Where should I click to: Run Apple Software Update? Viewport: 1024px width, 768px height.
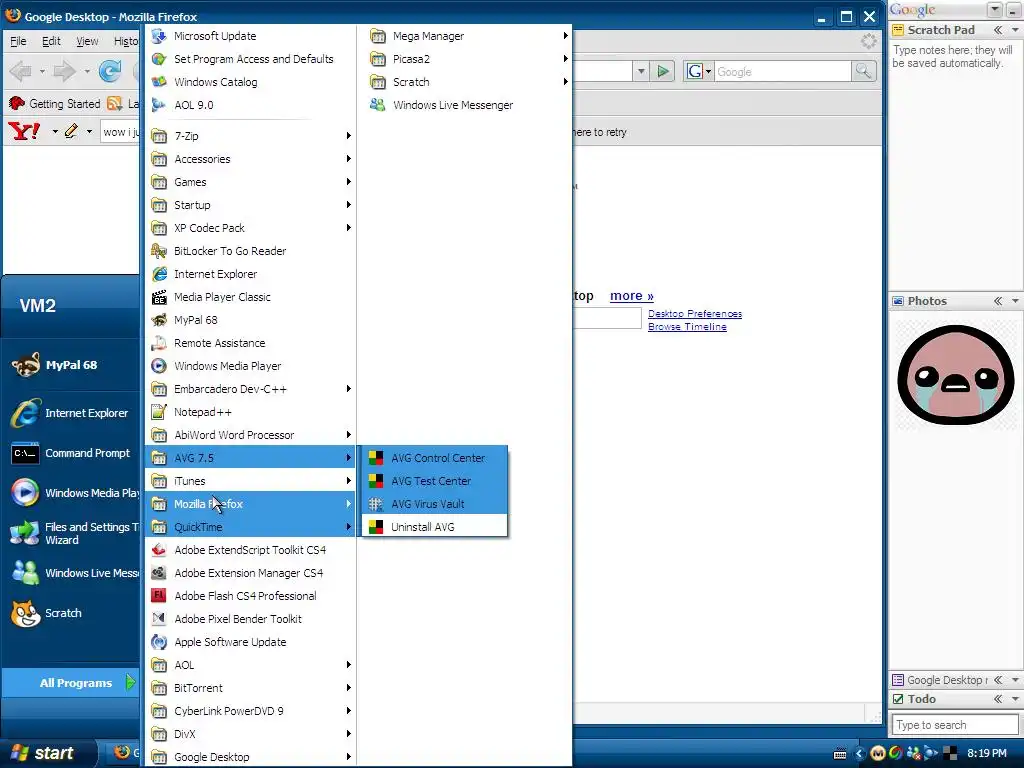point(251,642)
